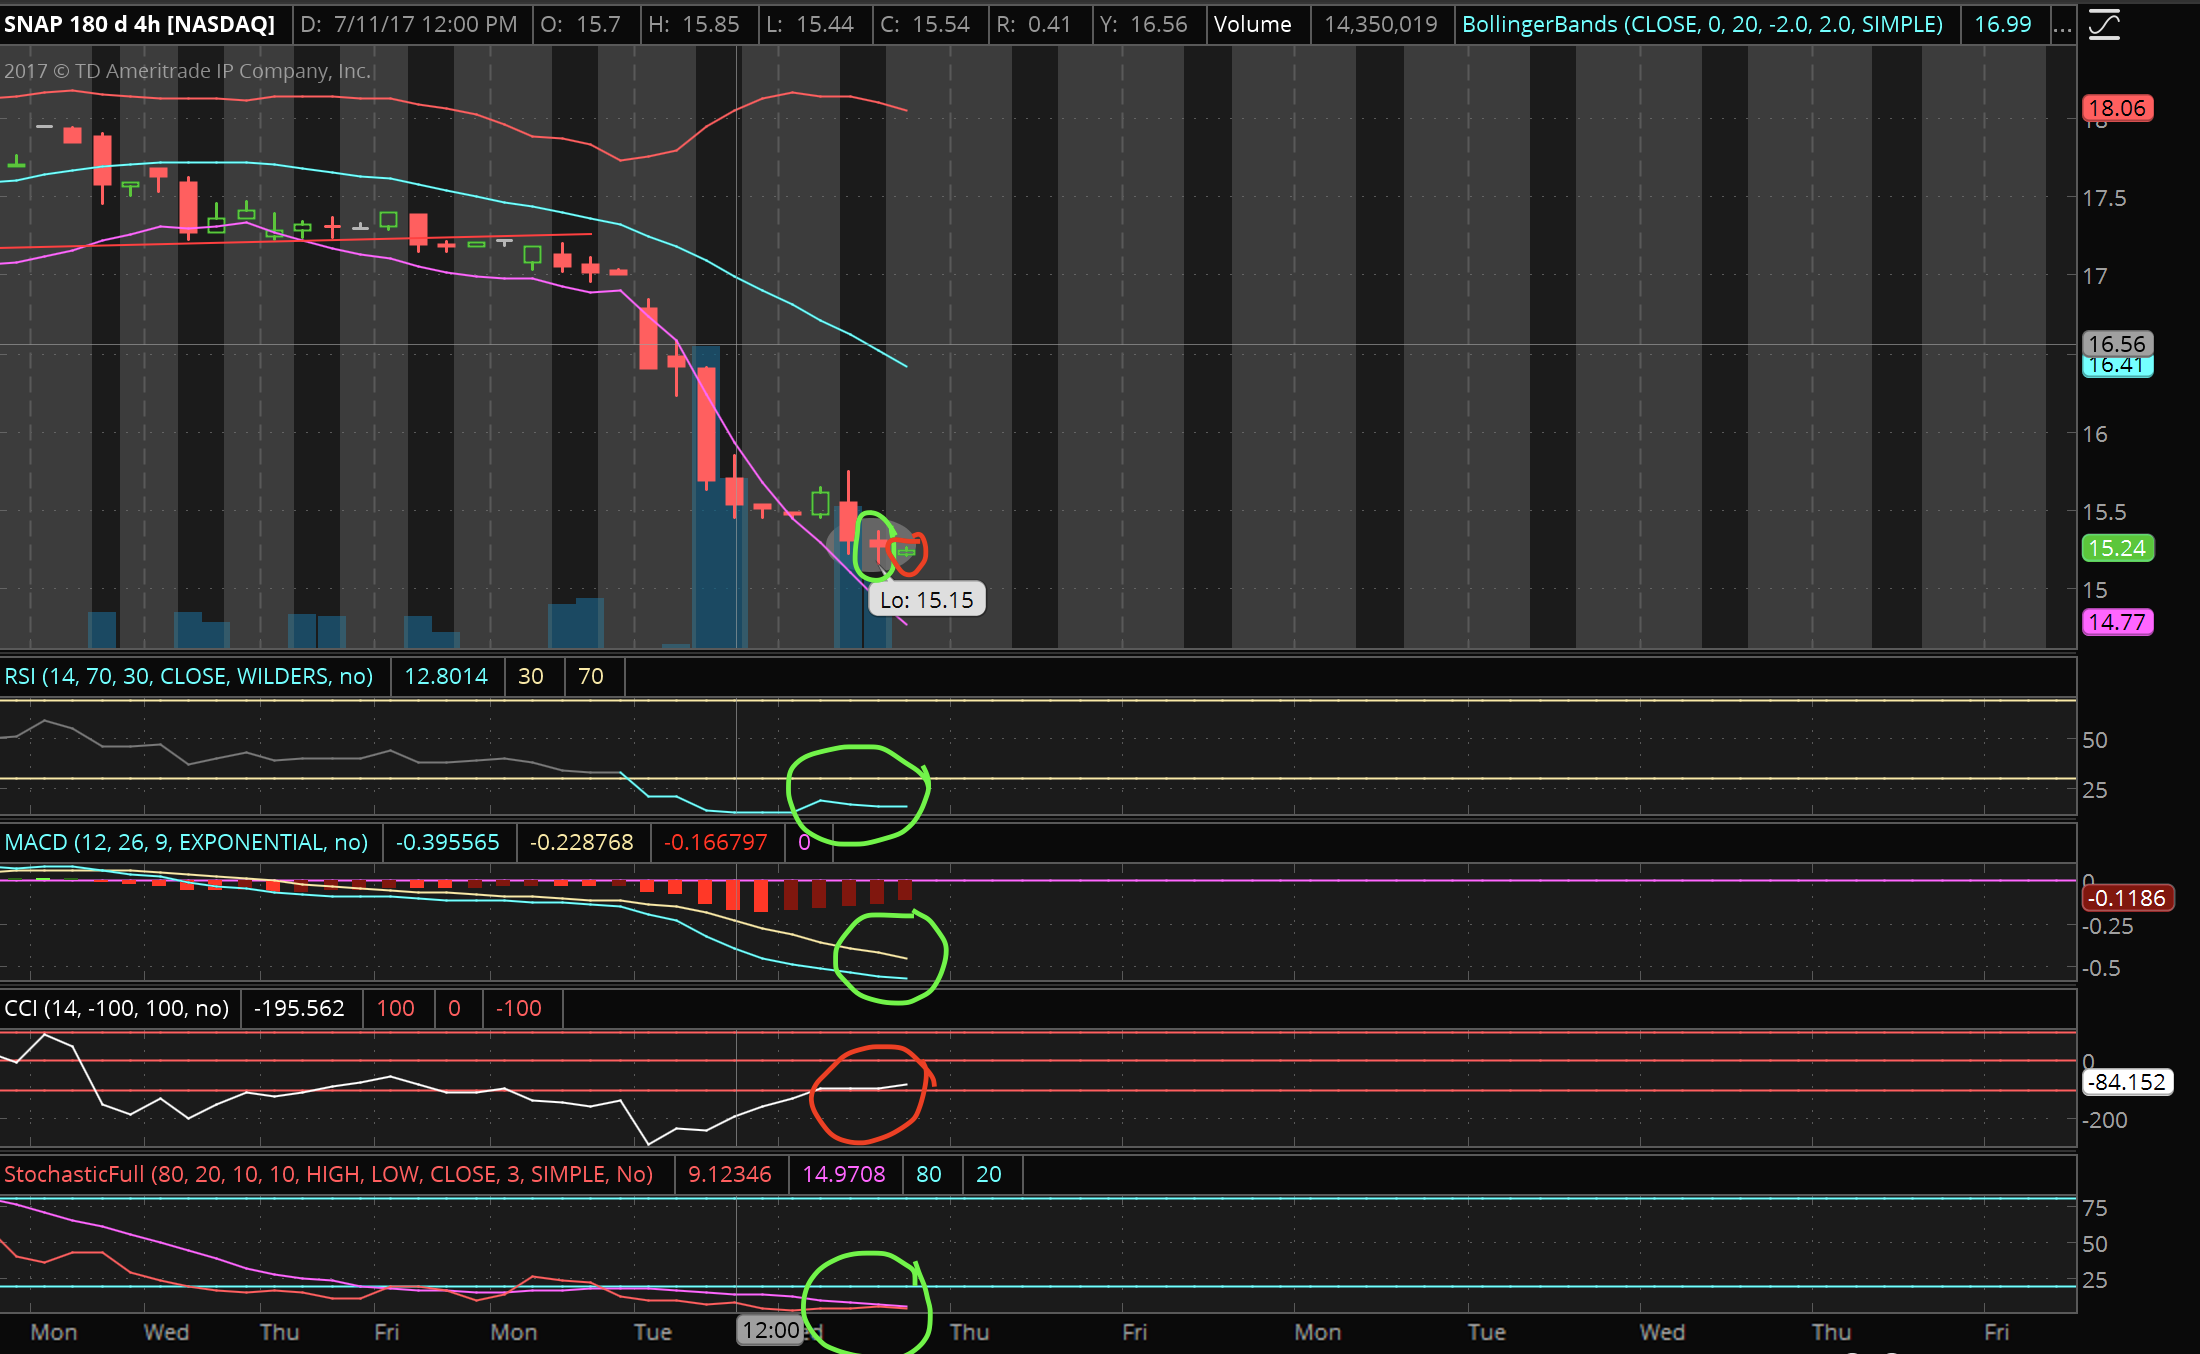Viewport: 2200px width, 1354px height.
Task: Click the BollingerBands value 16.99
Action: coord(2002,24)
